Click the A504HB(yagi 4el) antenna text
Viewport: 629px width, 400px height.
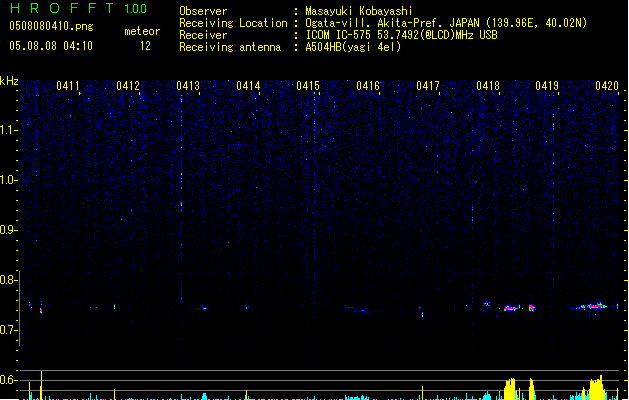pos(353,47)
